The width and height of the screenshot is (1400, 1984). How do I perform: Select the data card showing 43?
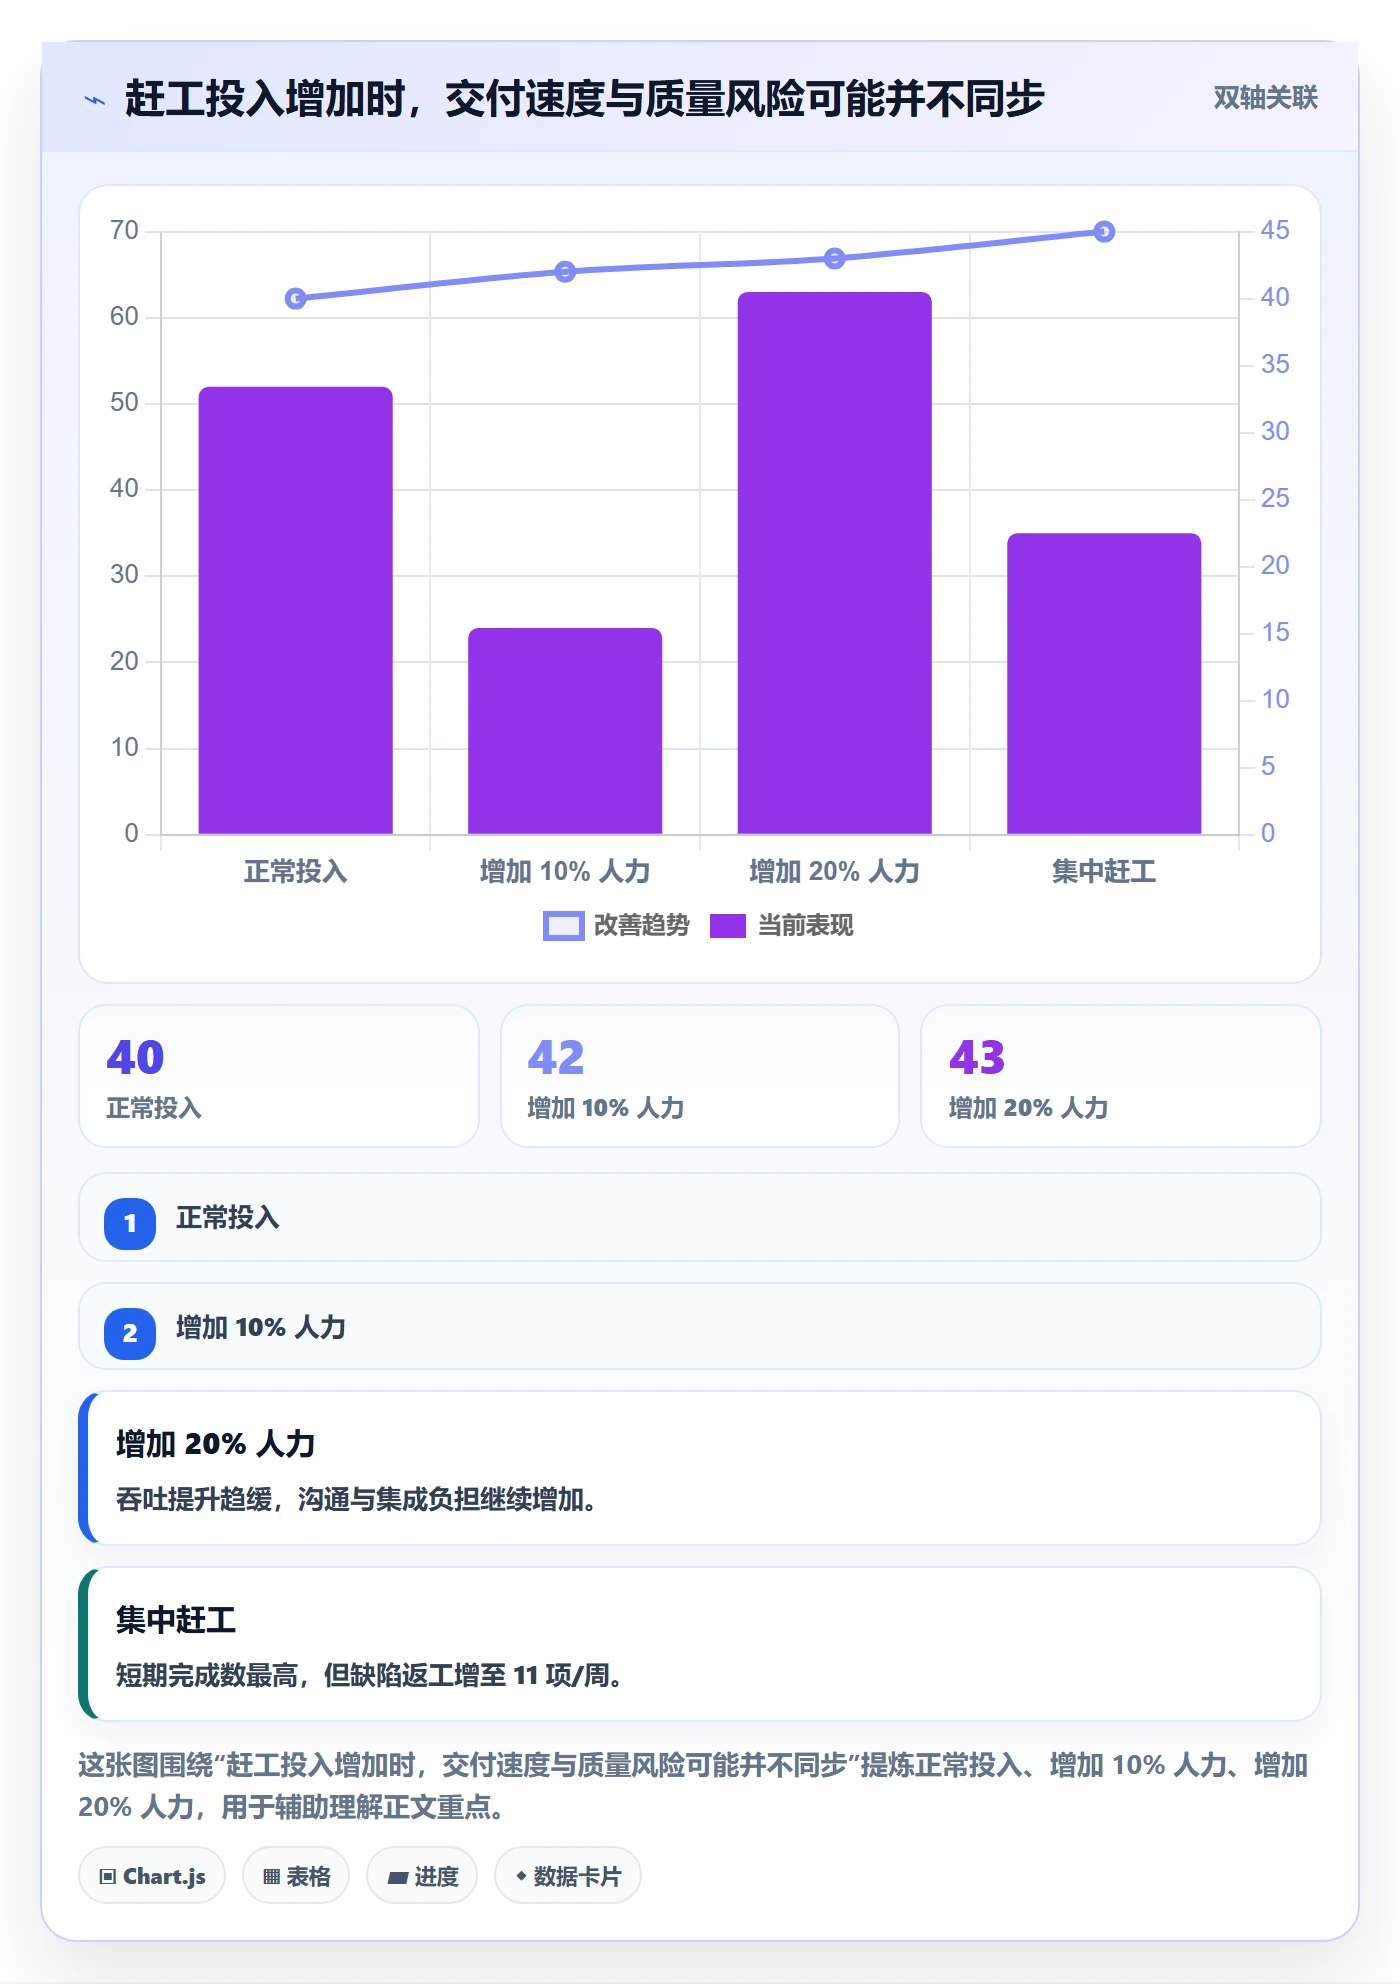click(x=1121, y=1076)
